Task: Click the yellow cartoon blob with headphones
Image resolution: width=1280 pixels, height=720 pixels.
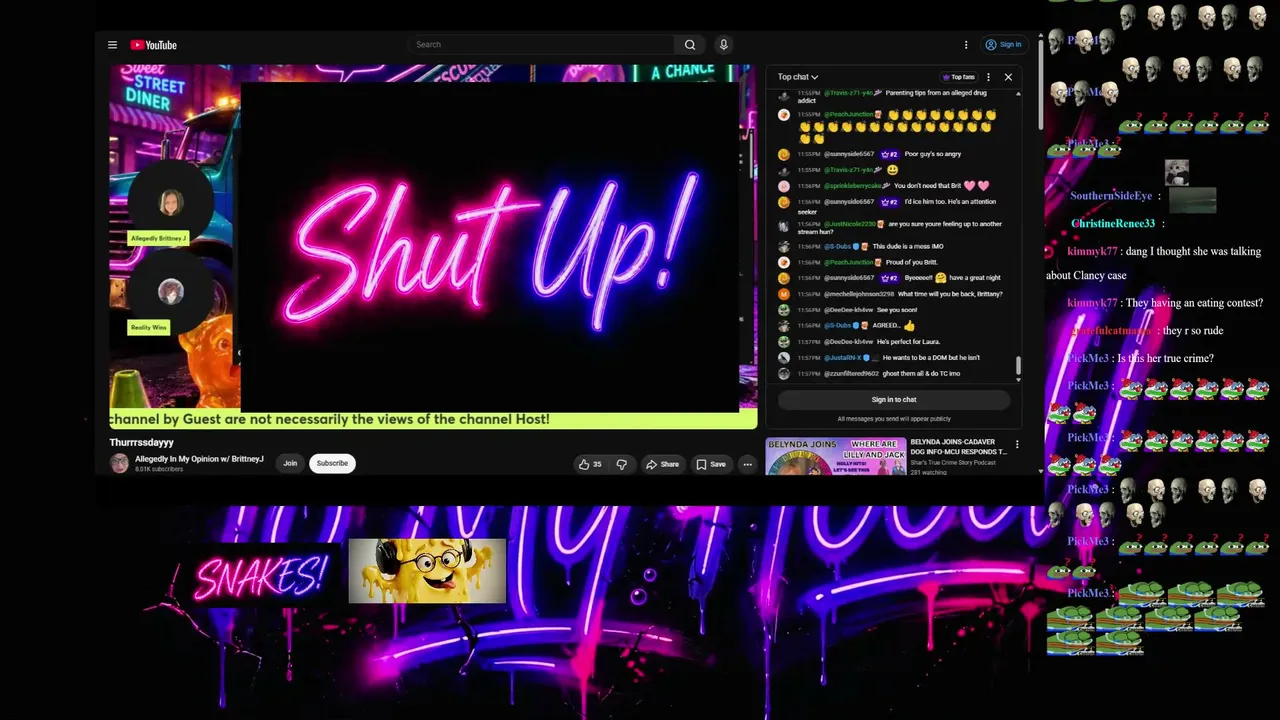Action: point(427,571)
